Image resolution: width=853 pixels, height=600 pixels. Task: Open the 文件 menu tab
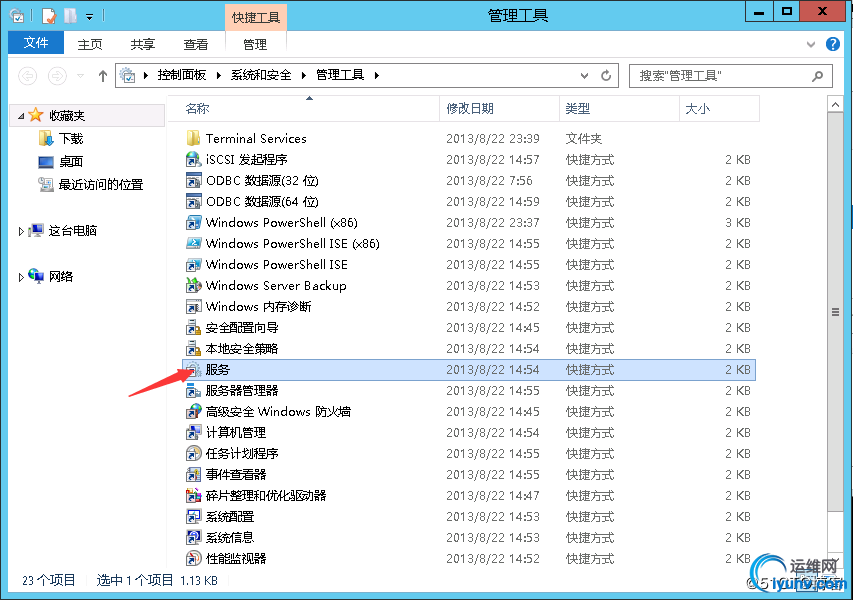point(36,43)
